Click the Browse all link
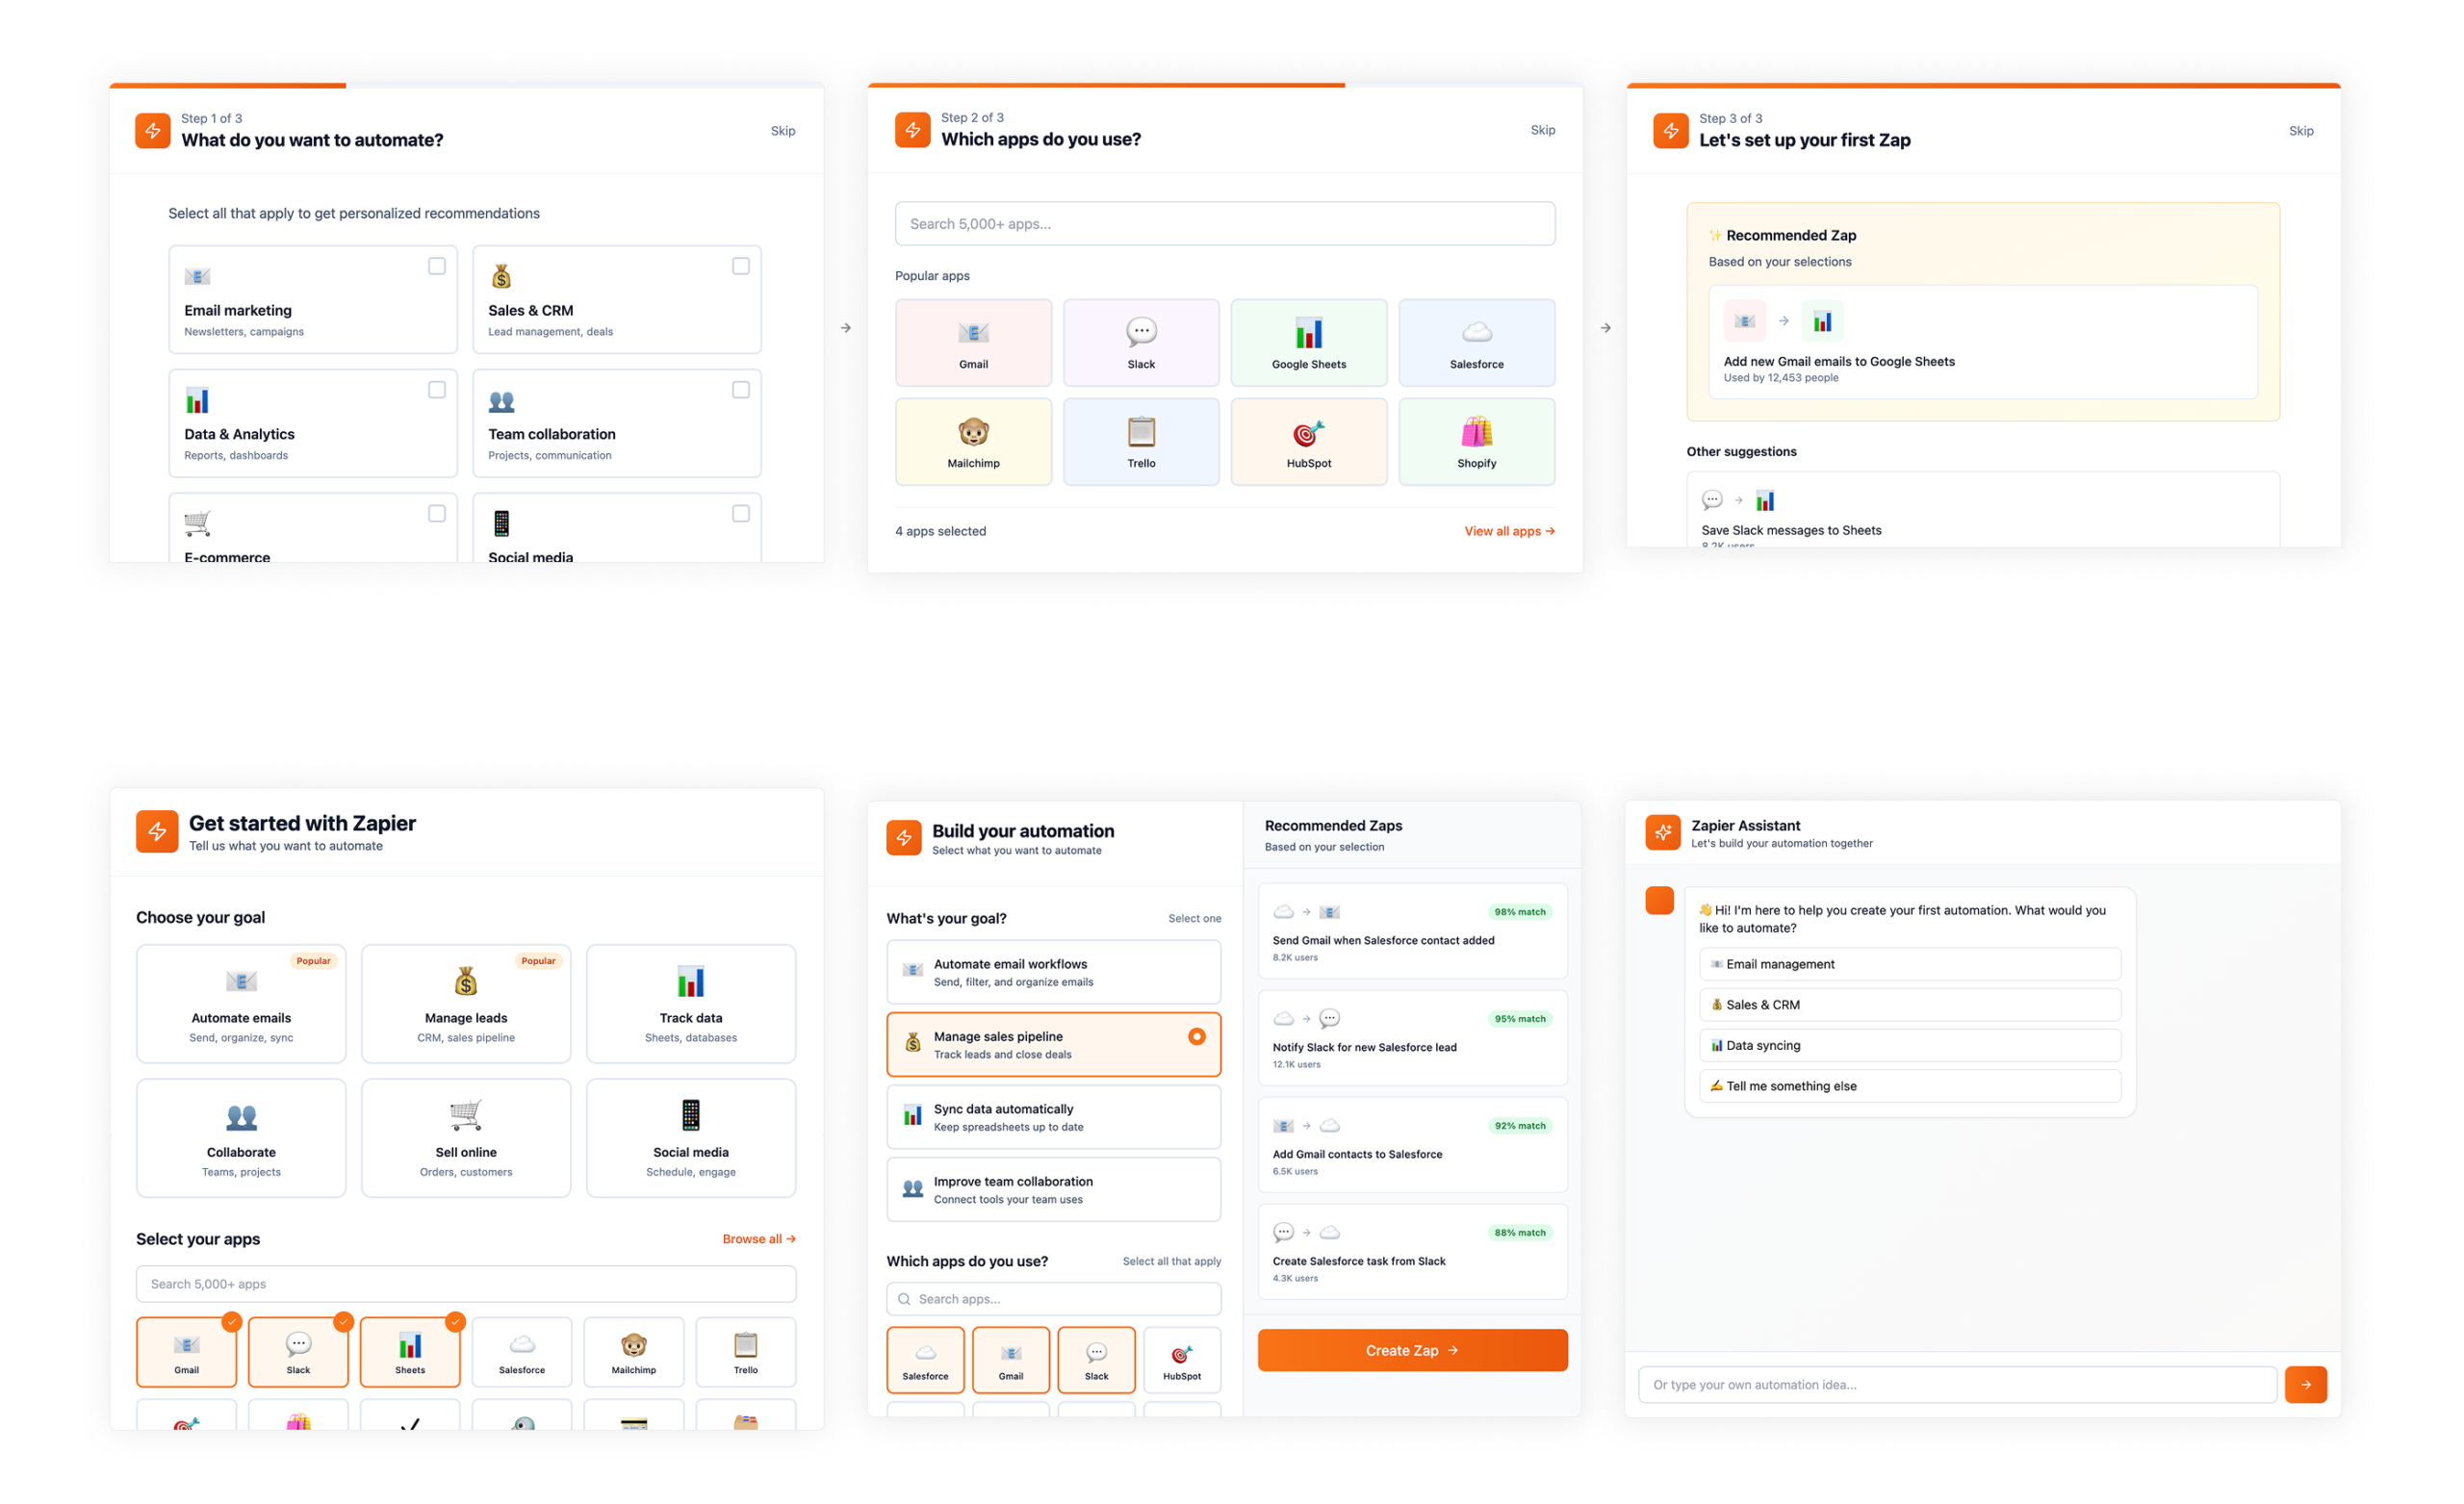The image size is (2464, 1504). point(758,1238)
